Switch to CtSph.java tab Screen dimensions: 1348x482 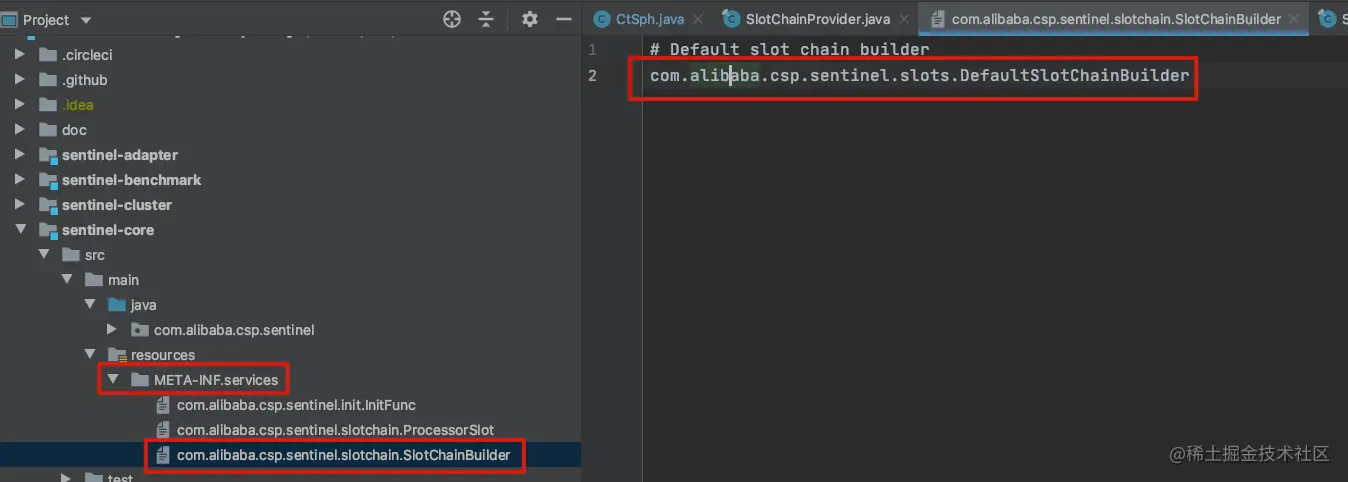[x=650, y=19]
